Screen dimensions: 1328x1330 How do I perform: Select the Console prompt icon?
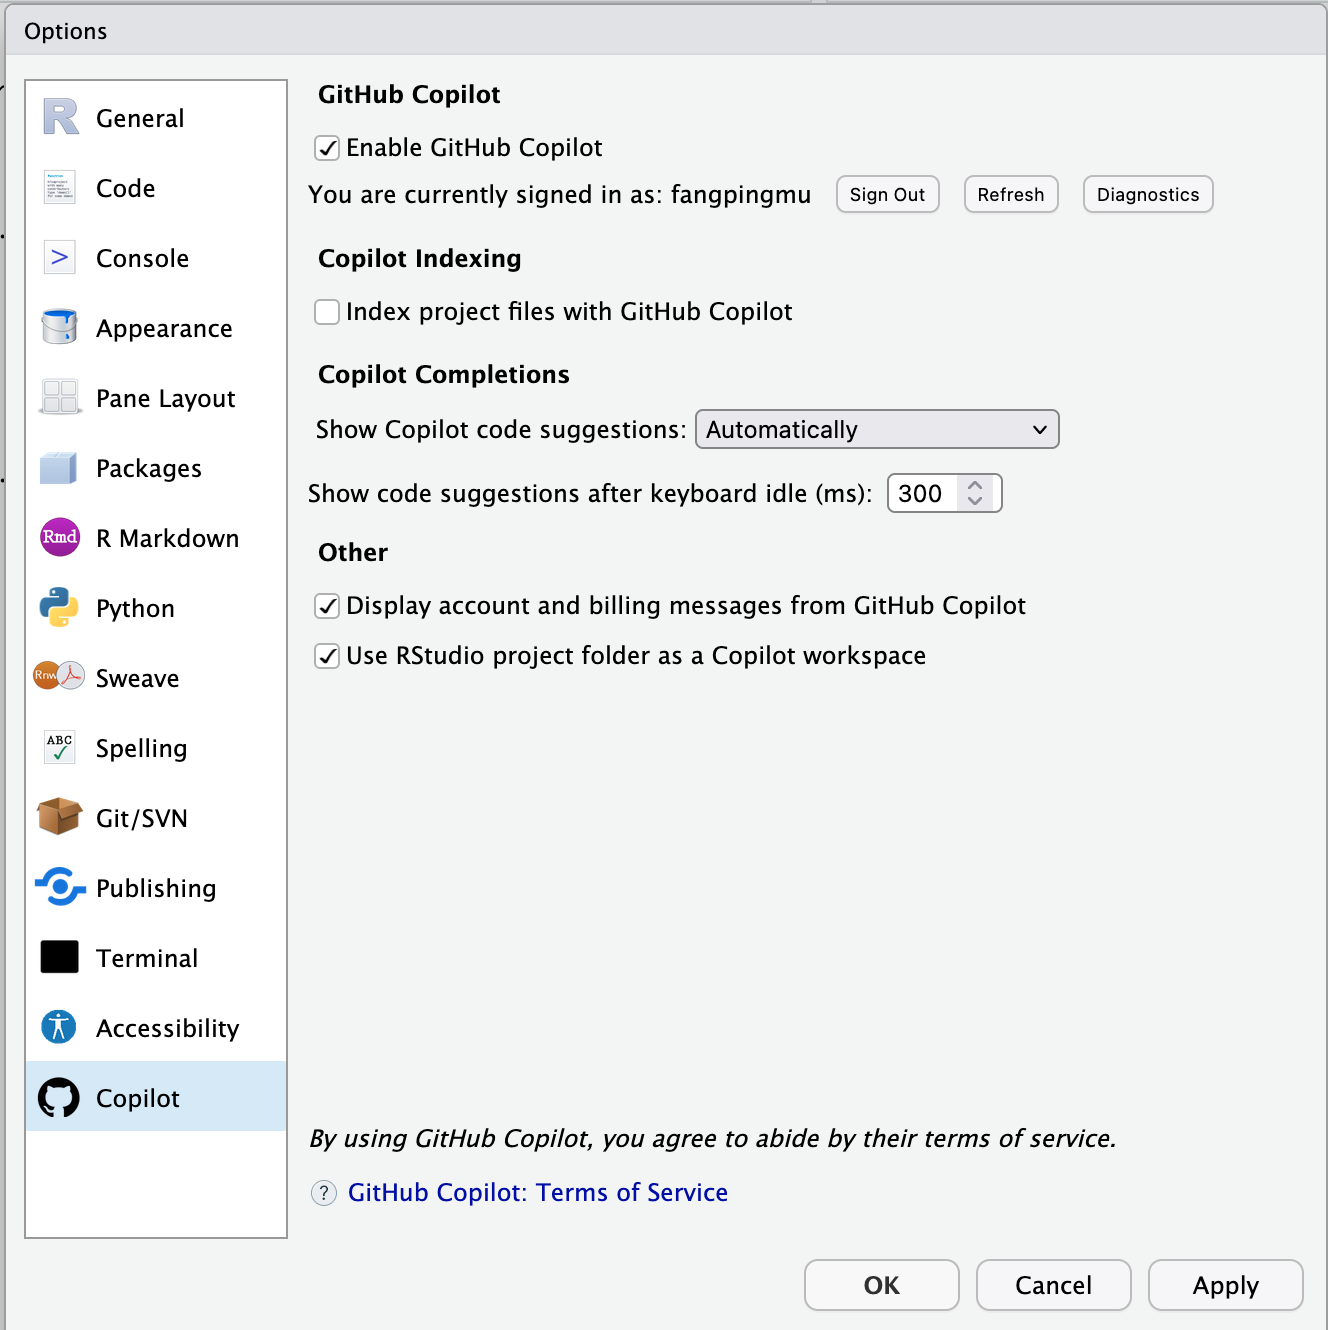click(60, 258)
